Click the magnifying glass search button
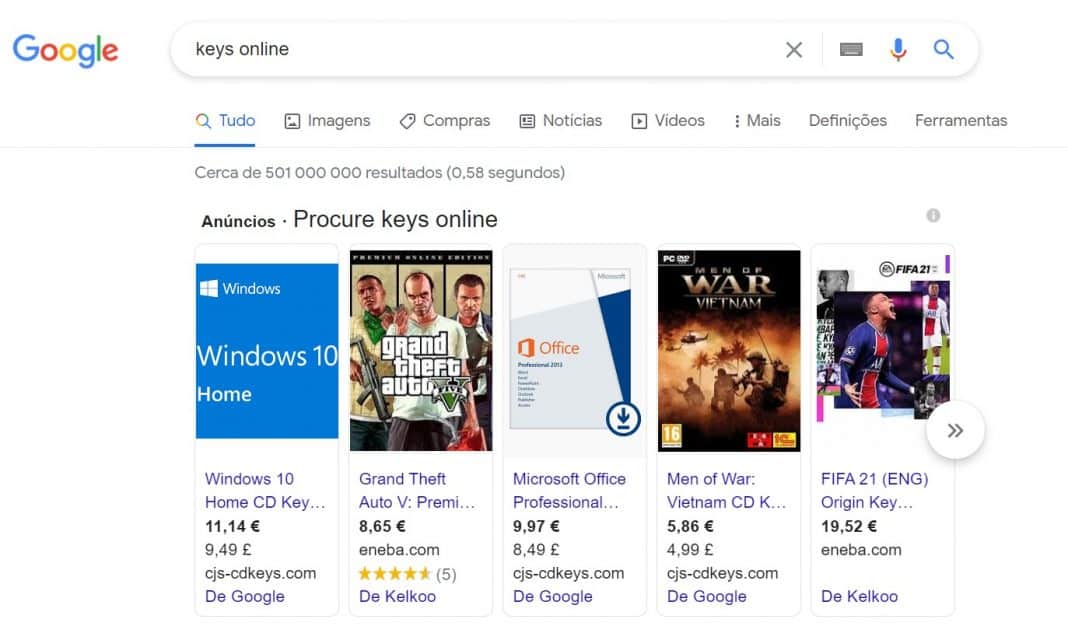 943,49
